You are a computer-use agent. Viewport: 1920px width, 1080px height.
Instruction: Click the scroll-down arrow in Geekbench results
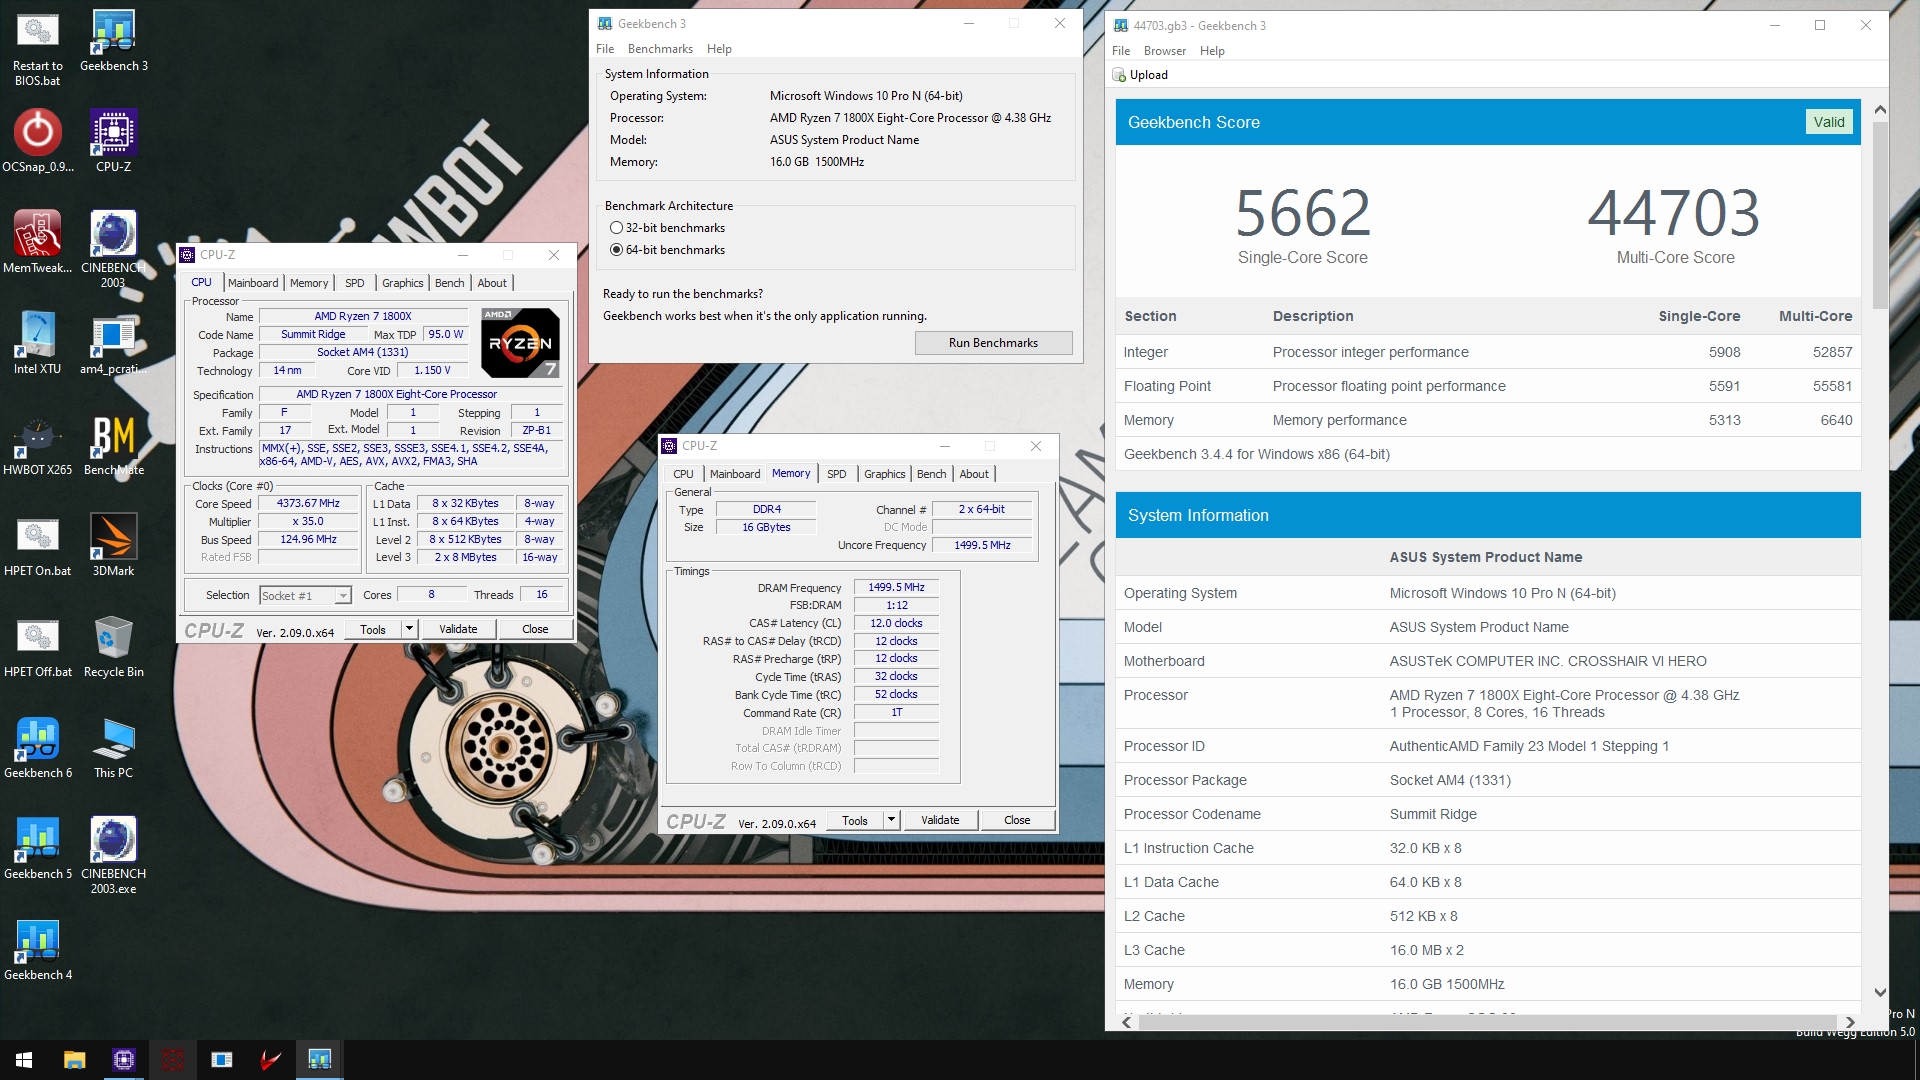1880,993
